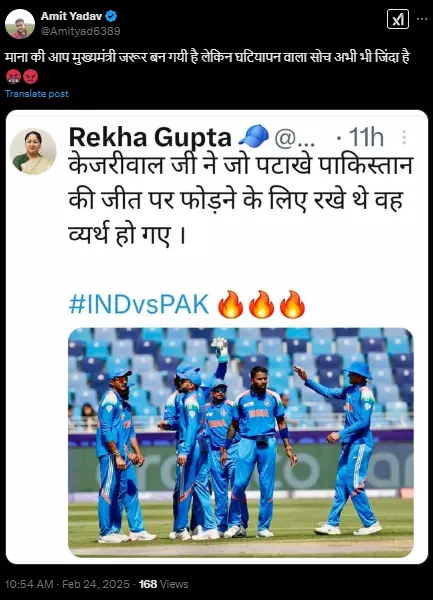433x600 pixels.
Task: Click the last fire emoji
Action: click(293, 304)
